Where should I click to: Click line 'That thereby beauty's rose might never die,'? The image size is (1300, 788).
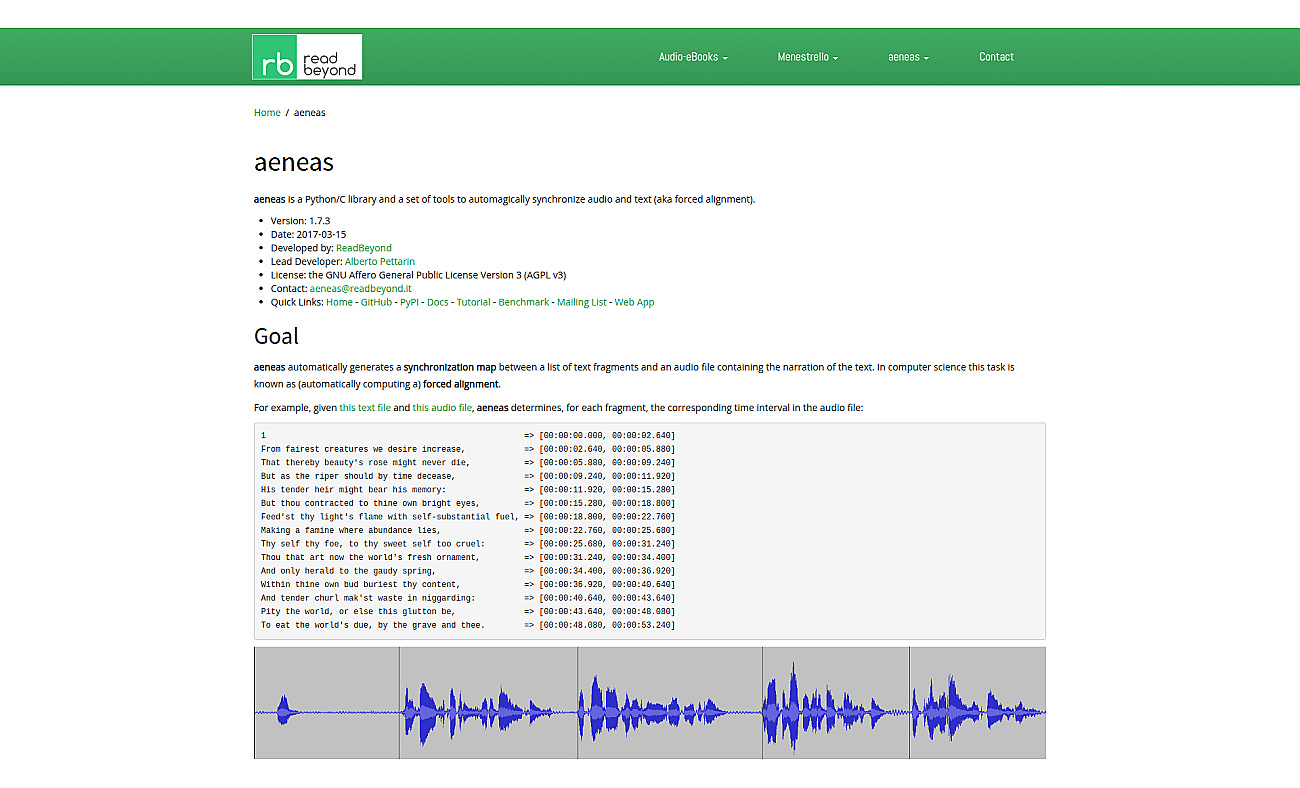point(366,463)
